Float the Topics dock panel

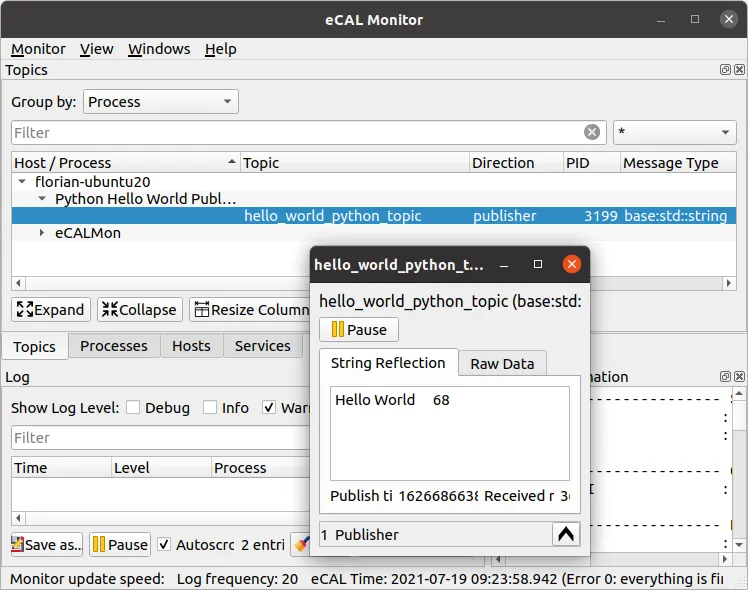pyautogui.click(x=725, y=70)
